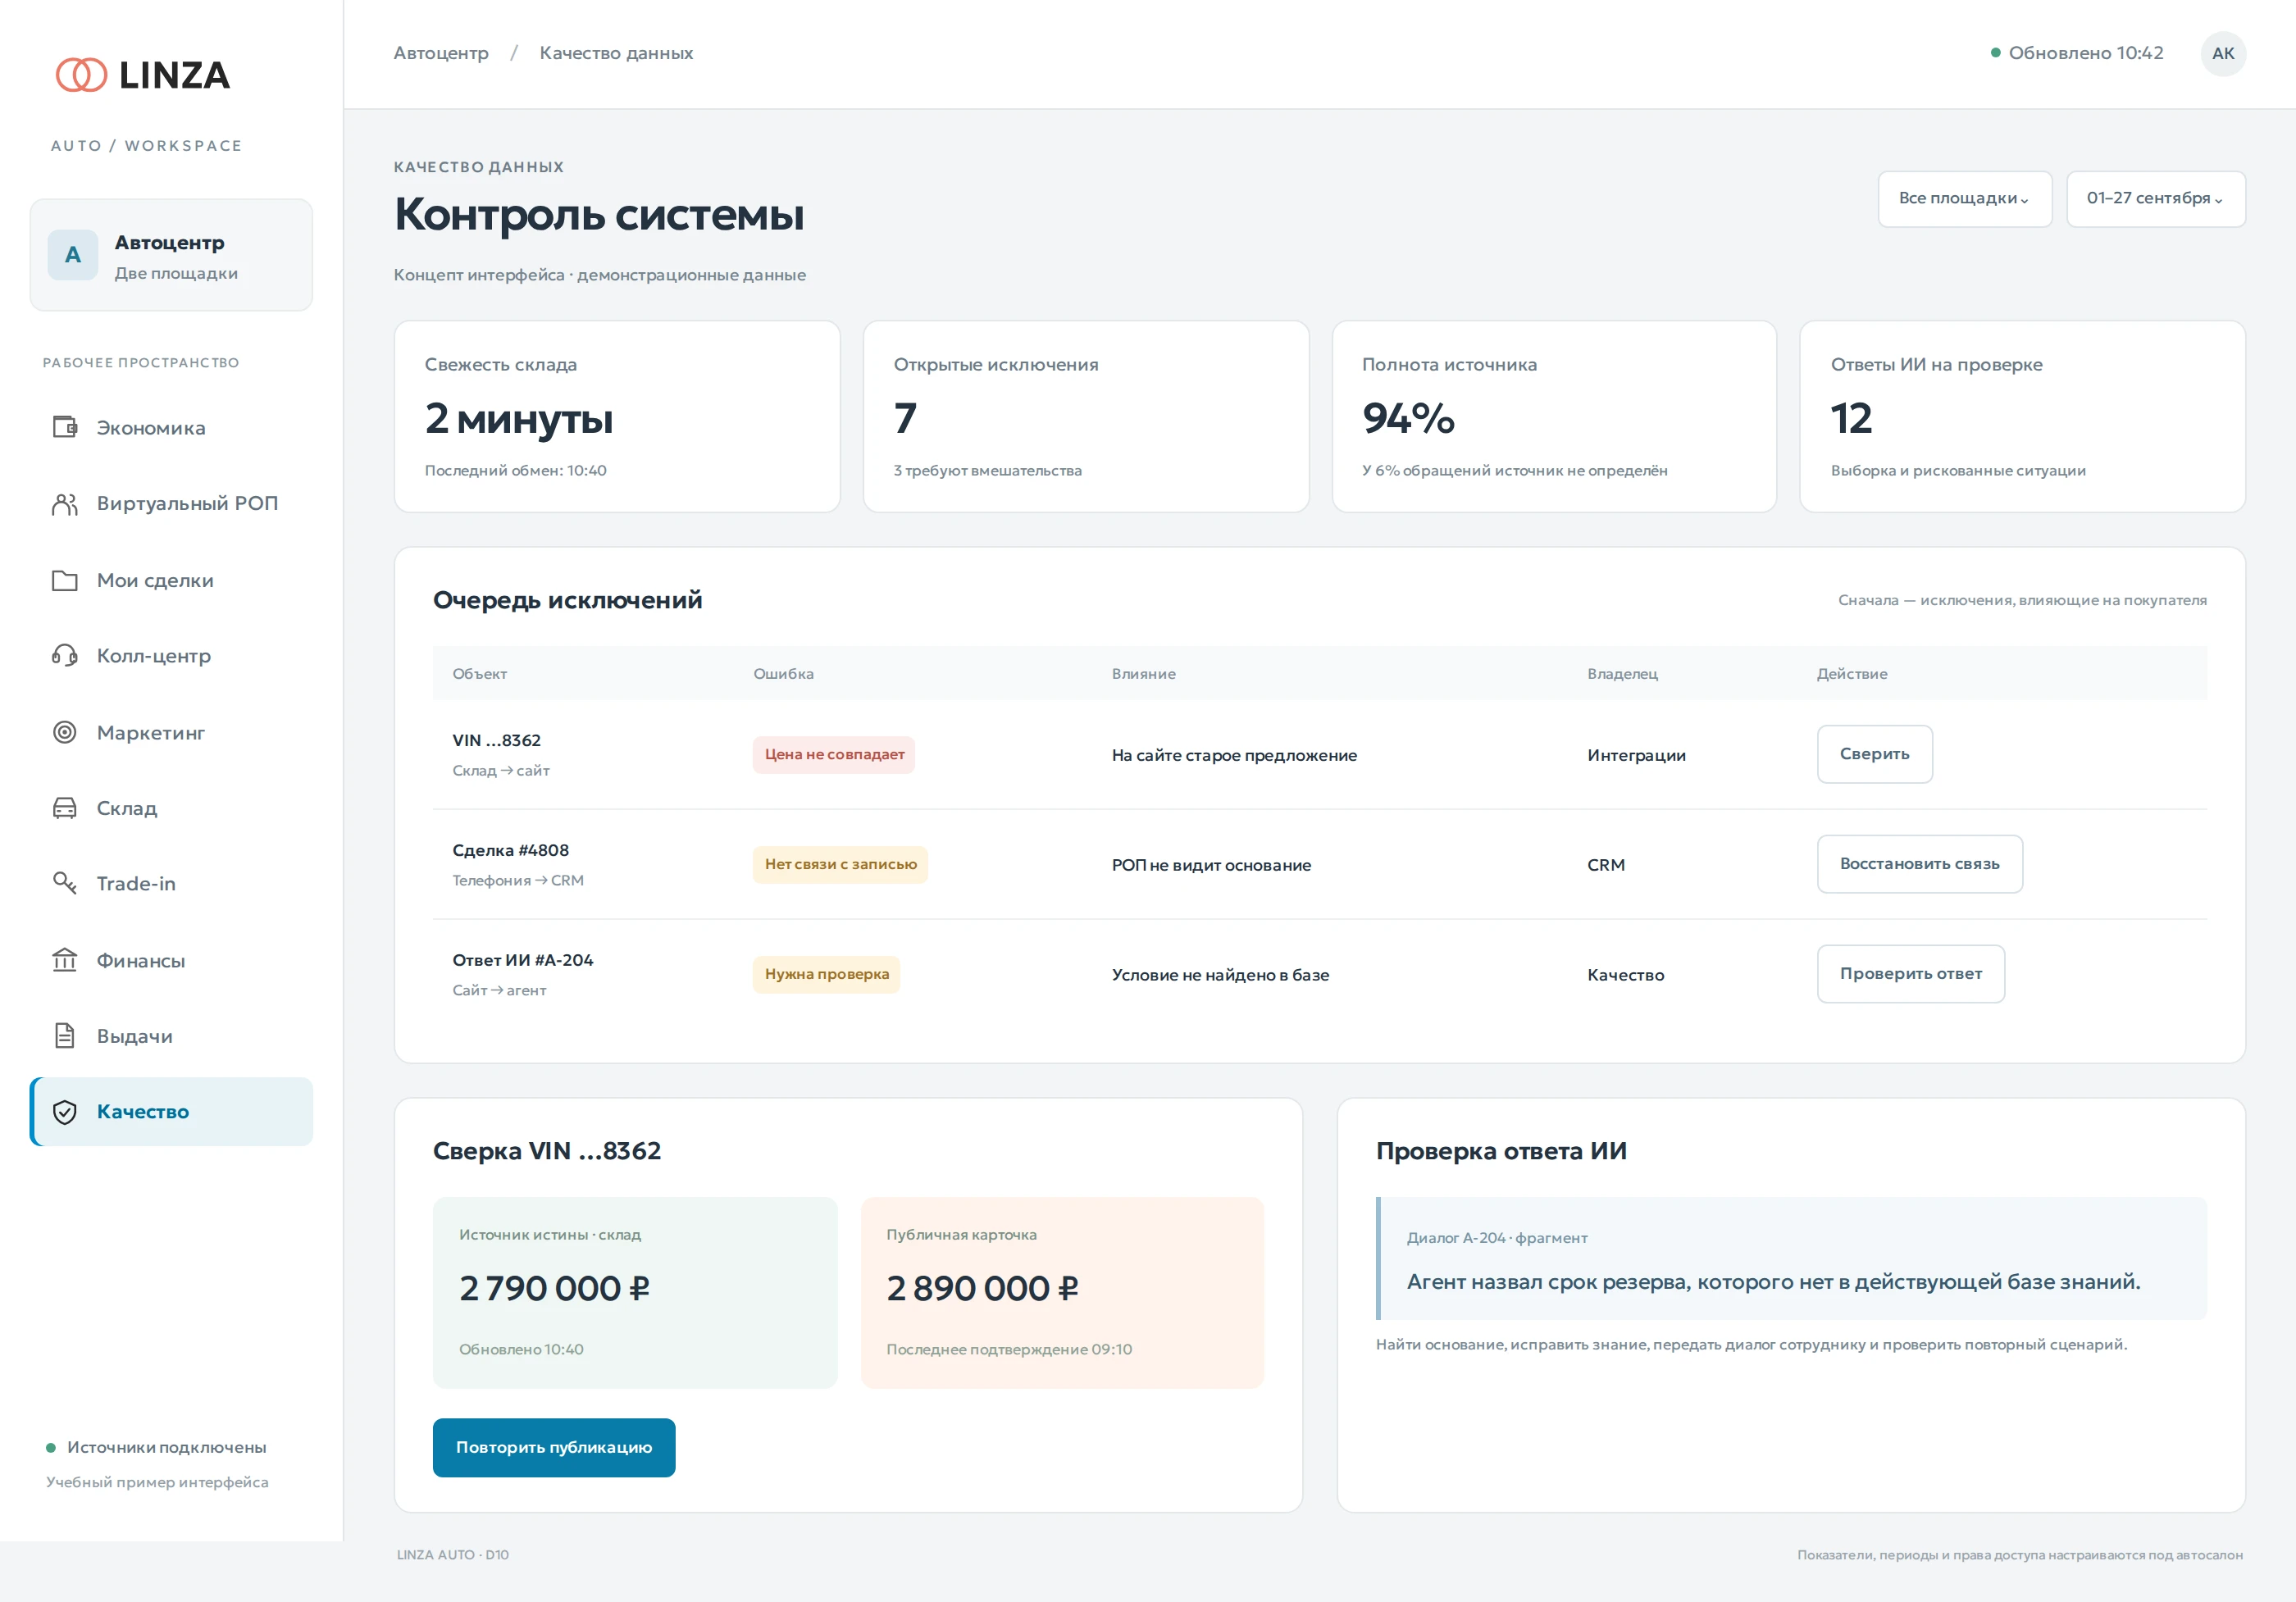Click the 2 890 000 ₽ public price
The width and height of the screenshot is (2296, 1602).
tap(982, 1288)
